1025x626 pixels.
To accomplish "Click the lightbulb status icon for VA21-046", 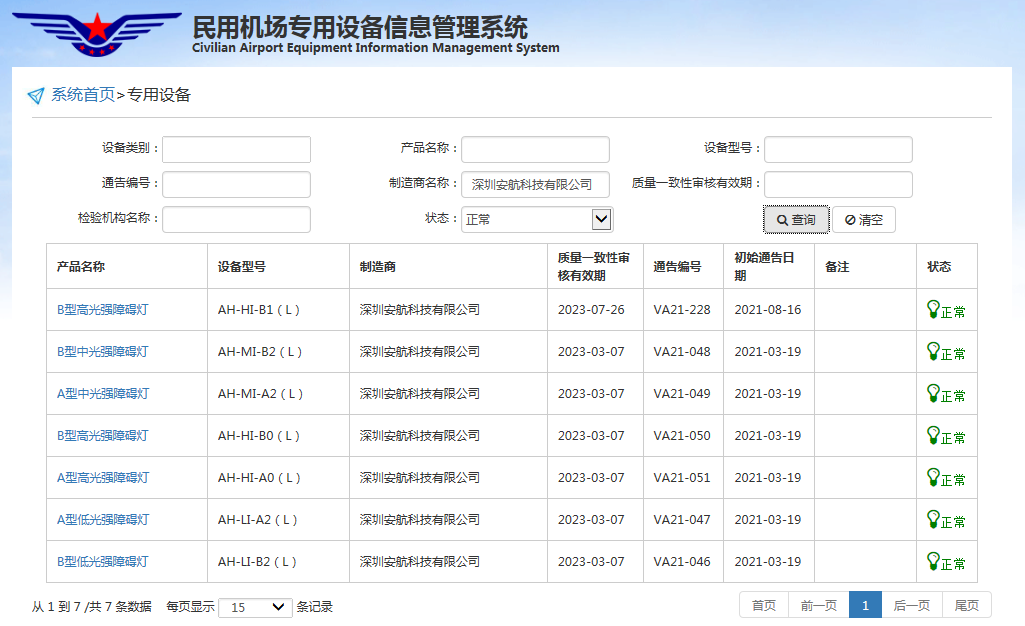I will coord(933,561).
